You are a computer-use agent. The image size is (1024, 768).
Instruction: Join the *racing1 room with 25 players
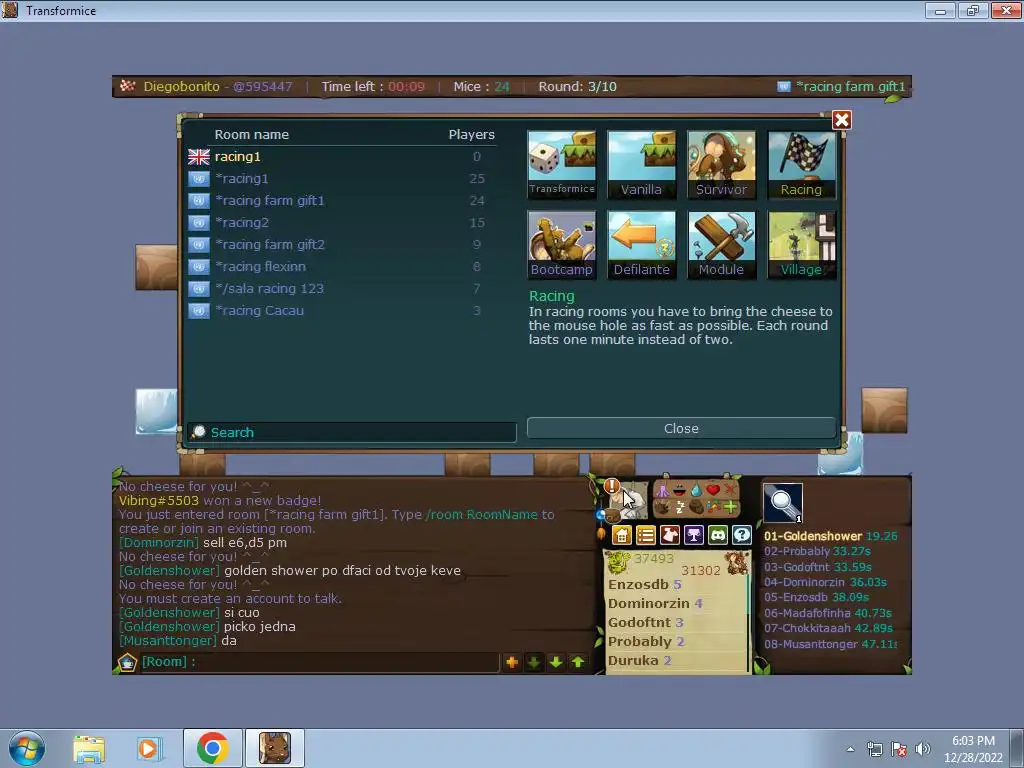tap(342, 178)
